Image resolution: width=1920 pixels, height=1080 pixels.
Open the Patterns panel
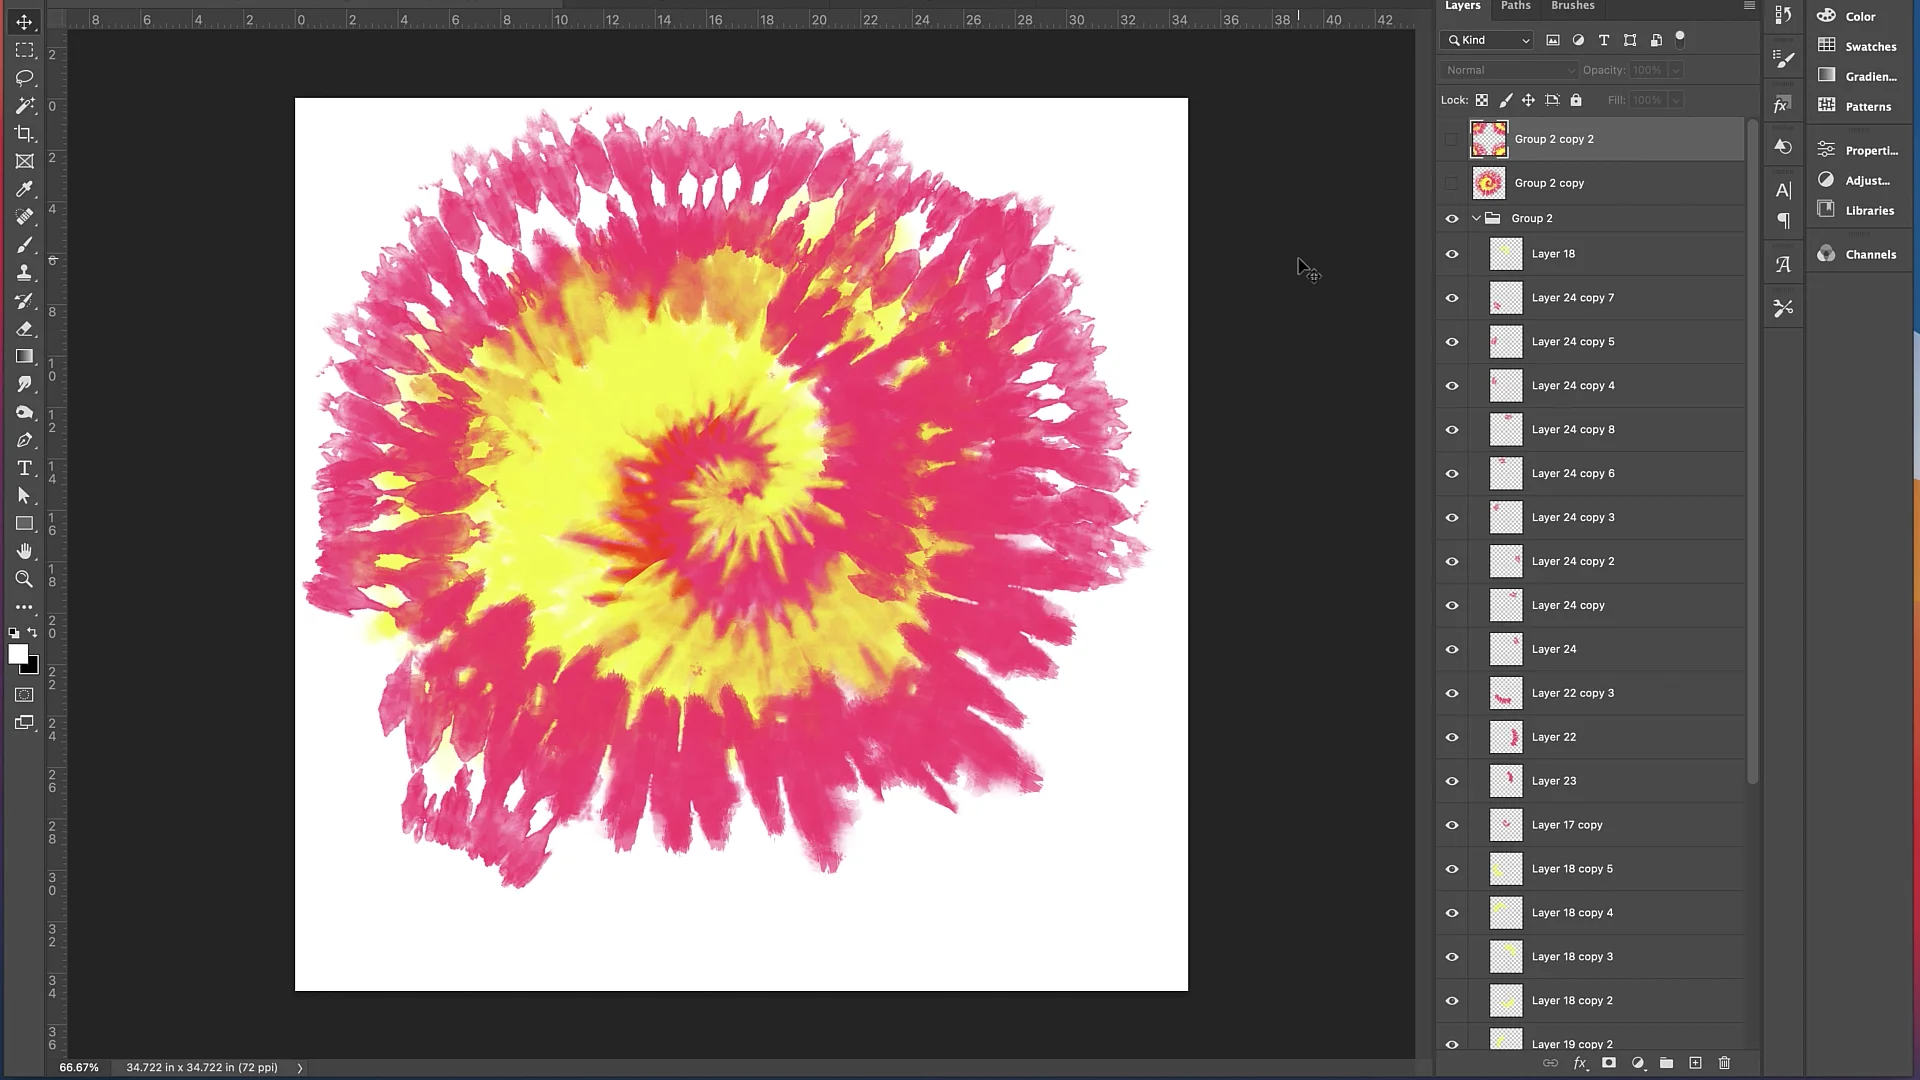[1857, 106]
